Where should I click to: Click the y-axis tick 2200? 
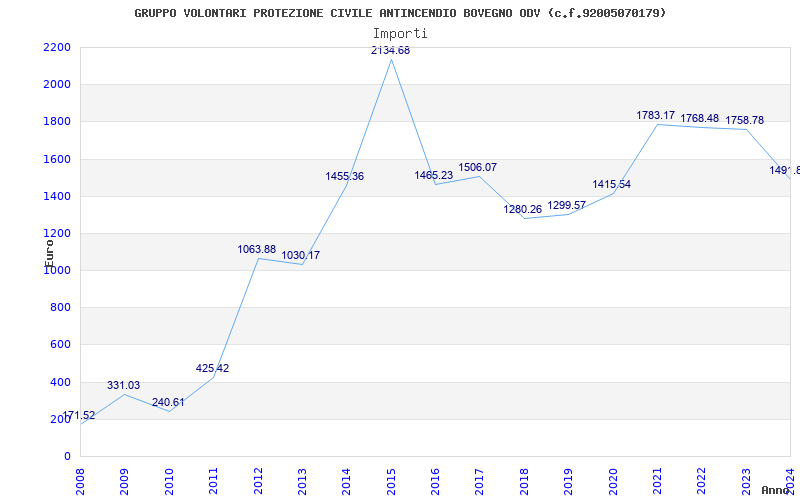pyautogui.click(x=57, y=47)
